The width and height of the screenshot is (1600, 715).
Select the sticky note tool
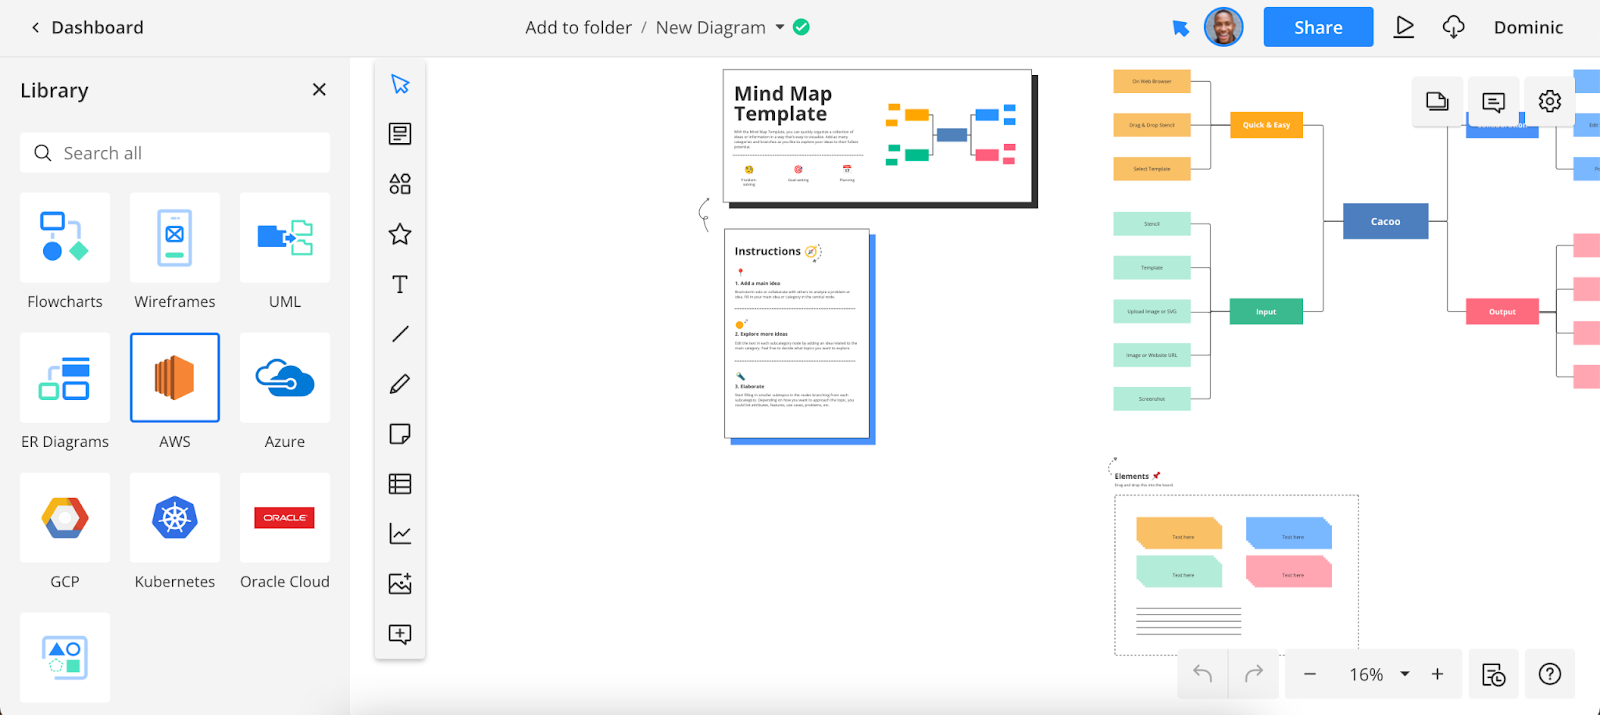click(x=400, y=434)
